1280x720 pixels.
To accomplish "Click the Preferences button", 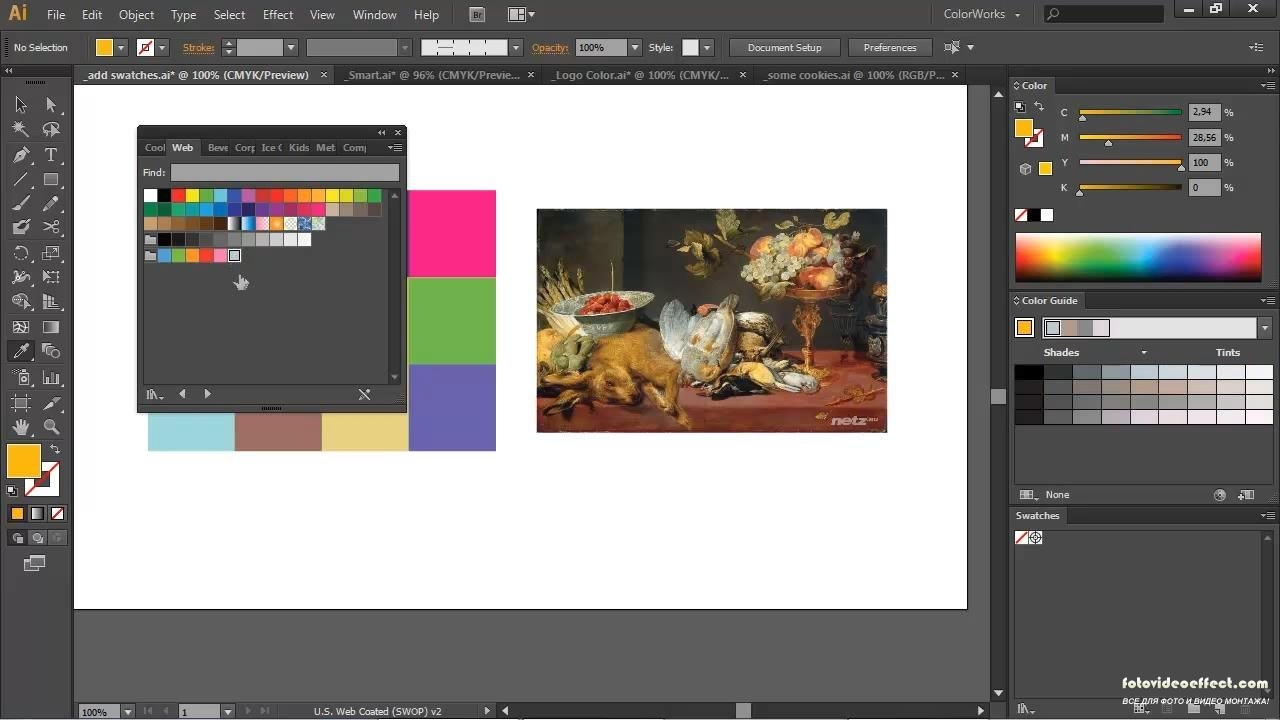I will [890, 47].
